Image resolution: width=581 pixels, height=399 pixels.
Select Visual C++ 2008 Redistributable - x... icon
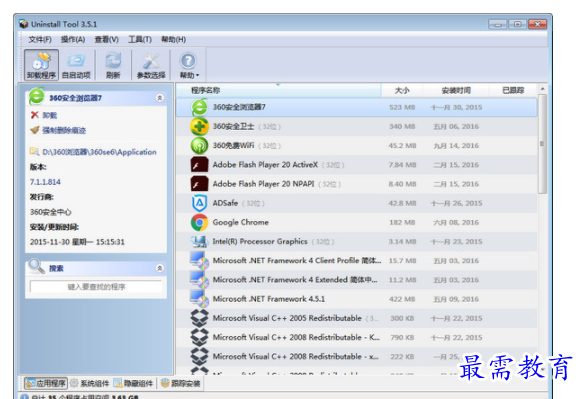(199, 356)
